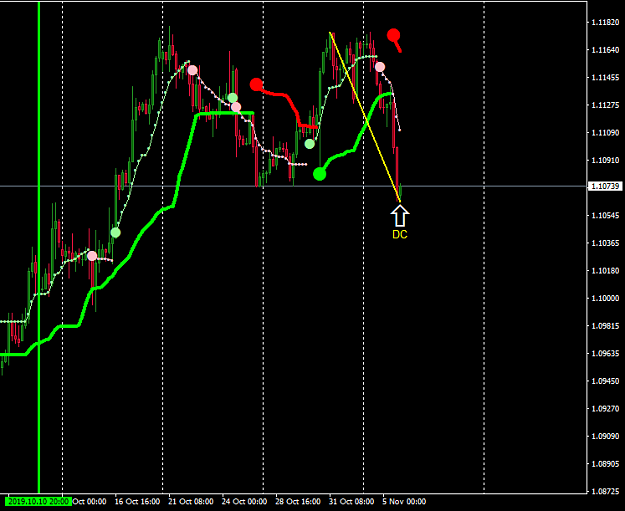Click the white up arrow above DC
This screenshot has height=511, width=625.
[400, 216]
